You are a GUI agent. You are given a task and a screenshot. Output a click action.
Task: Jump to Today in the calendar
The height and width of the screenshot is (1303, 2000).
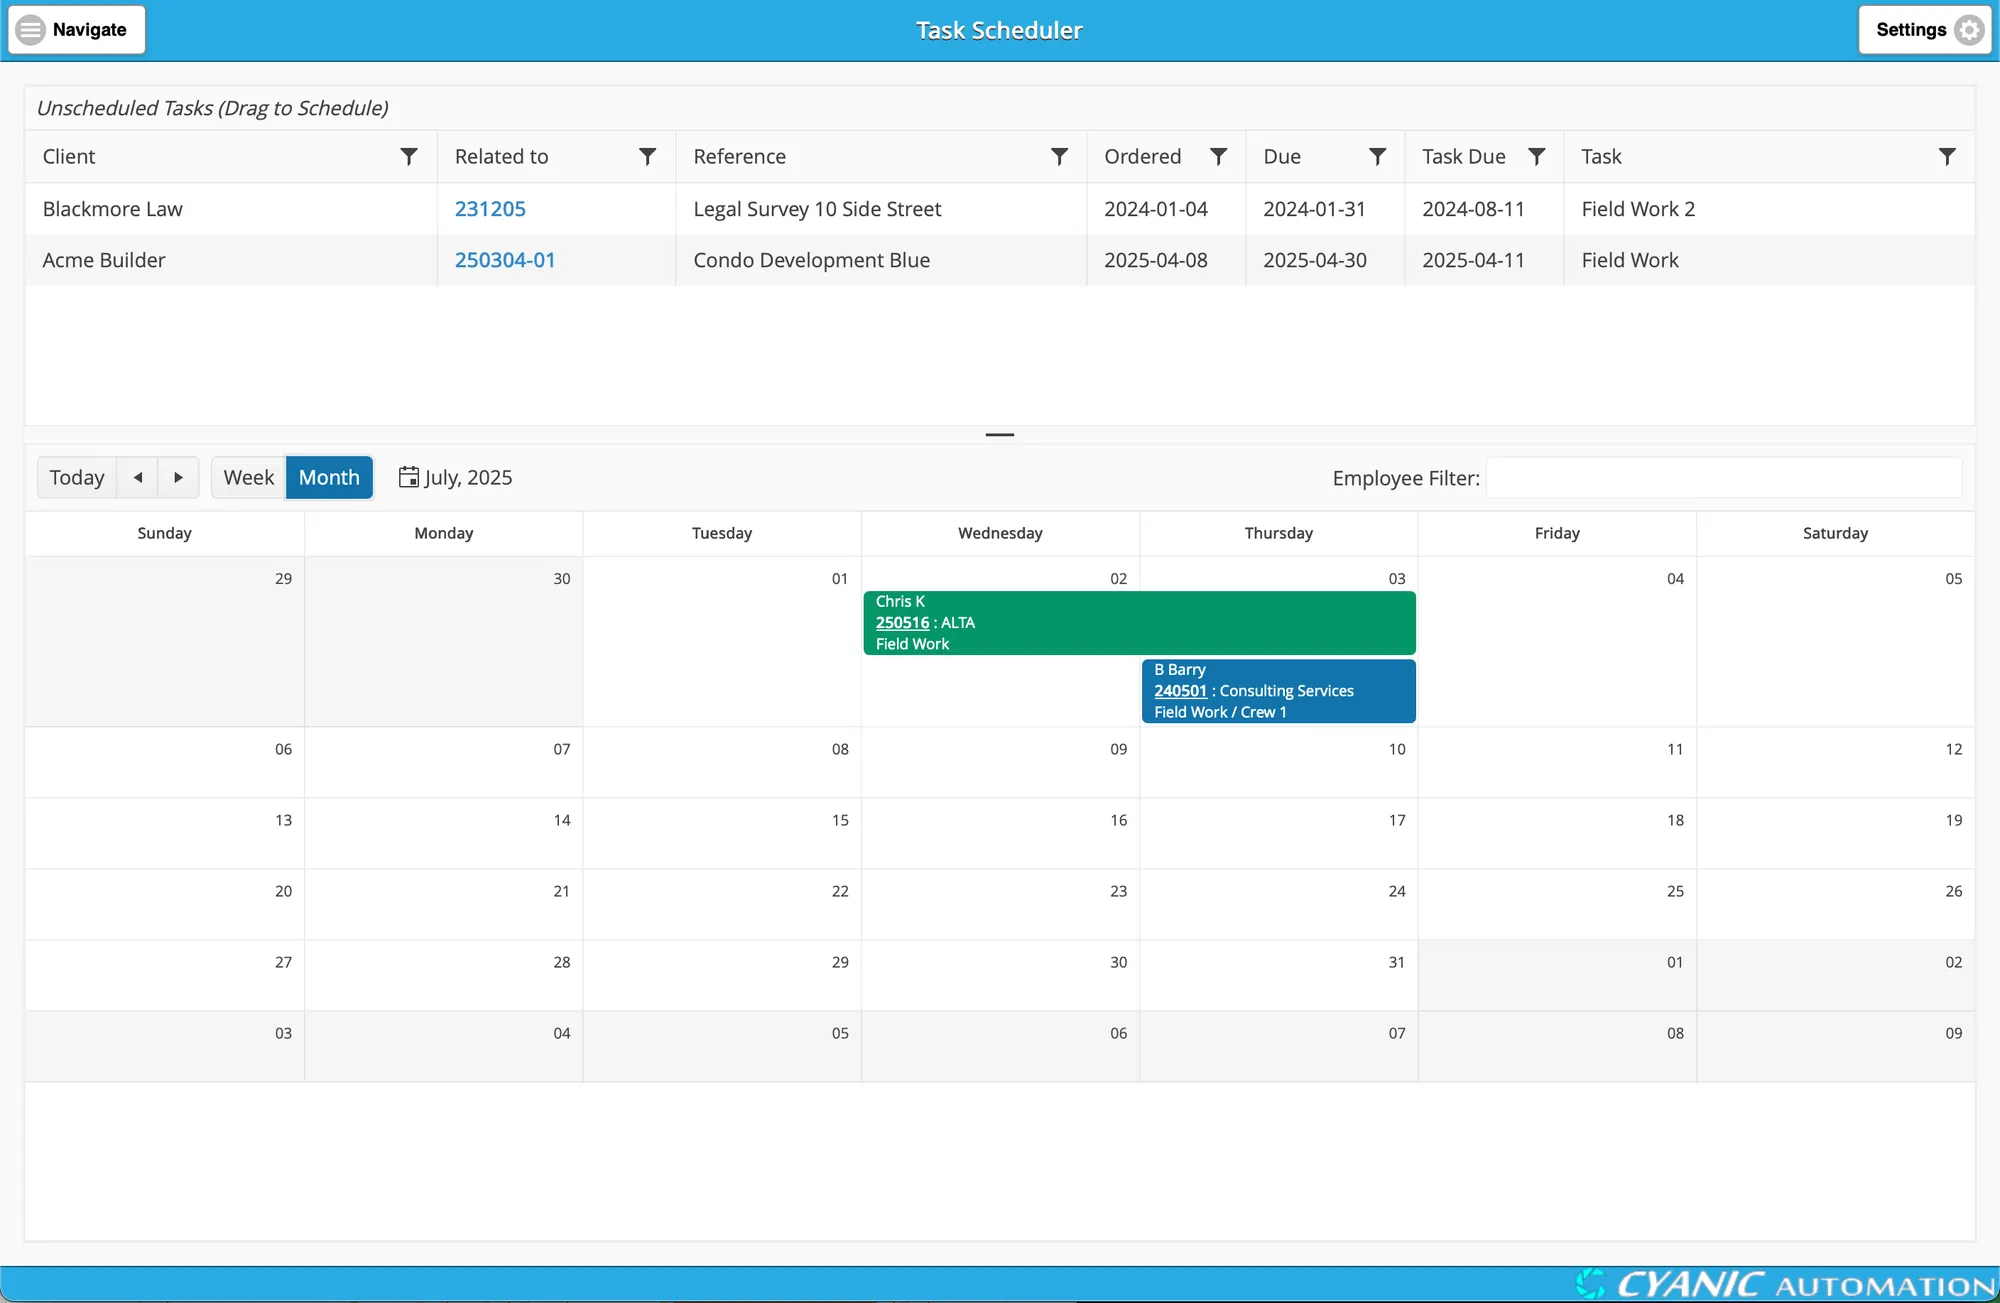[x=77, y=477]
